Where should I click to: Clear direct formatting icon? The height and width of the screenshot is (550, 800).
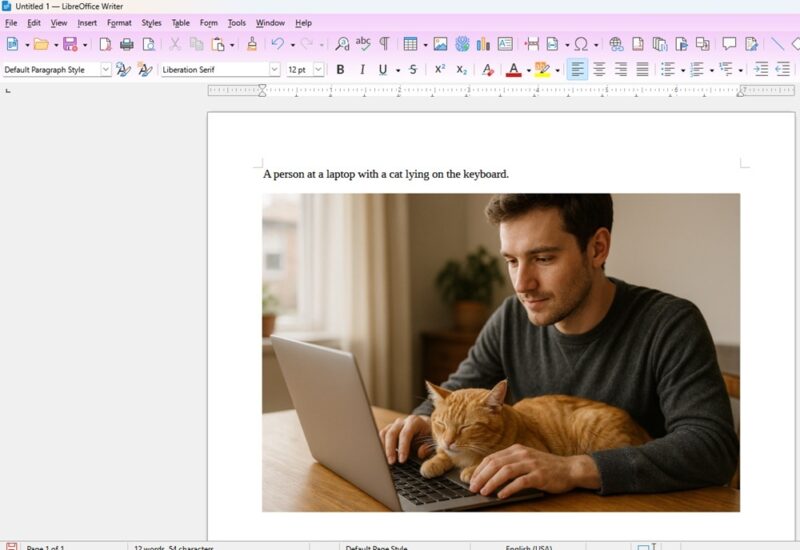pyautogui.click(x=488, y=70)
